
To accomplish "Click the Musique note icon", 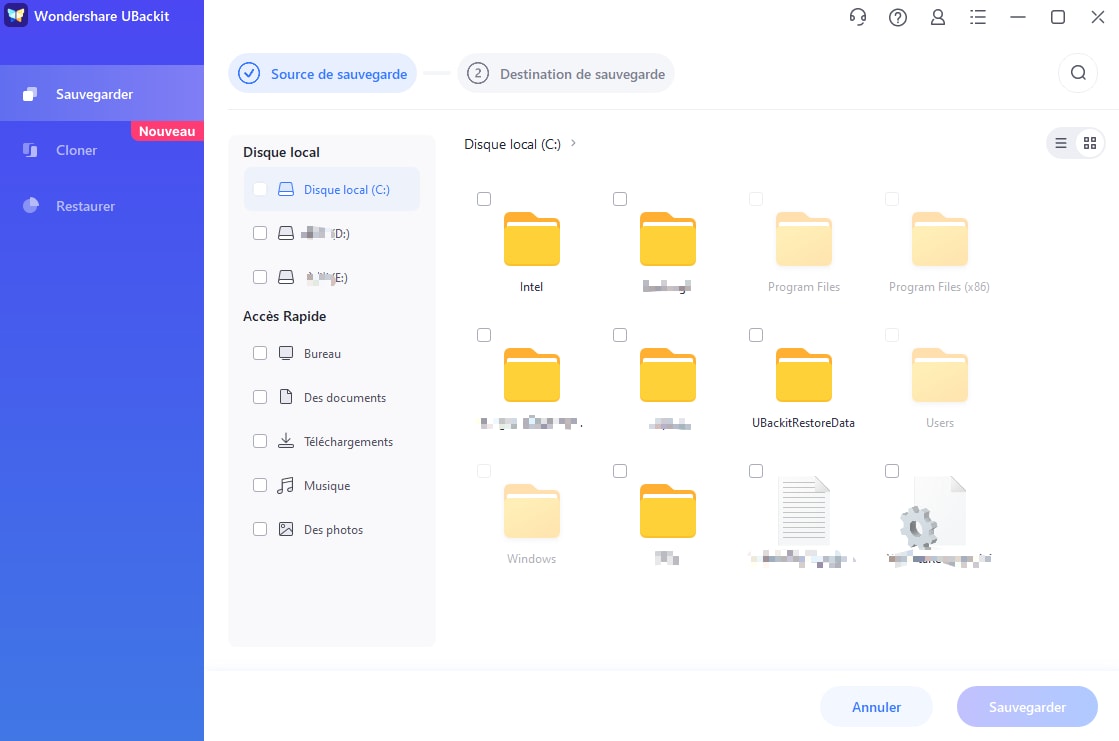I will coord(286,485).
